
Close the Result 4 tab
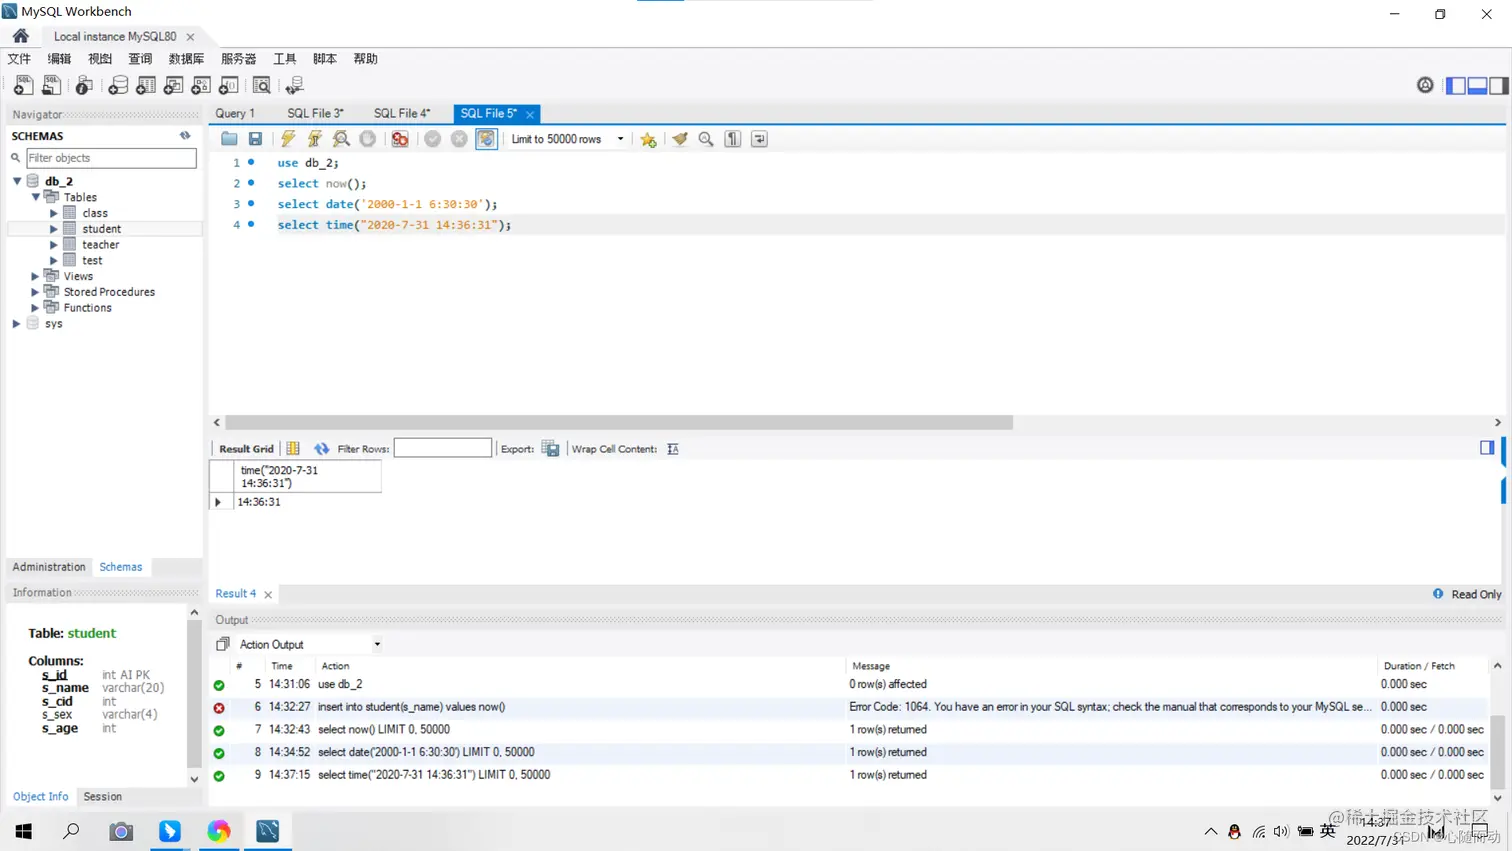pos(268,595)
